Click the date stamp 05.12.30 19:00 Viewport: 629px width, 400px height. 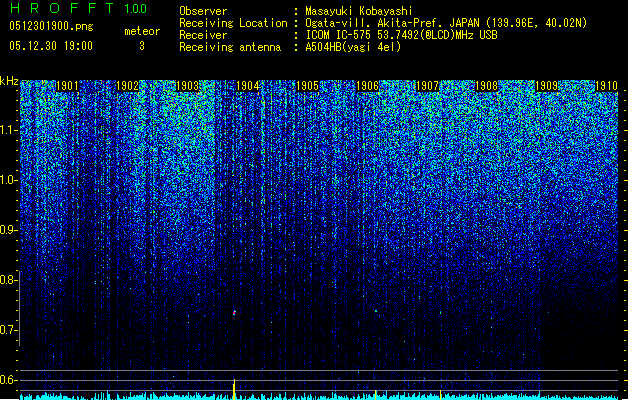point(51,46)
